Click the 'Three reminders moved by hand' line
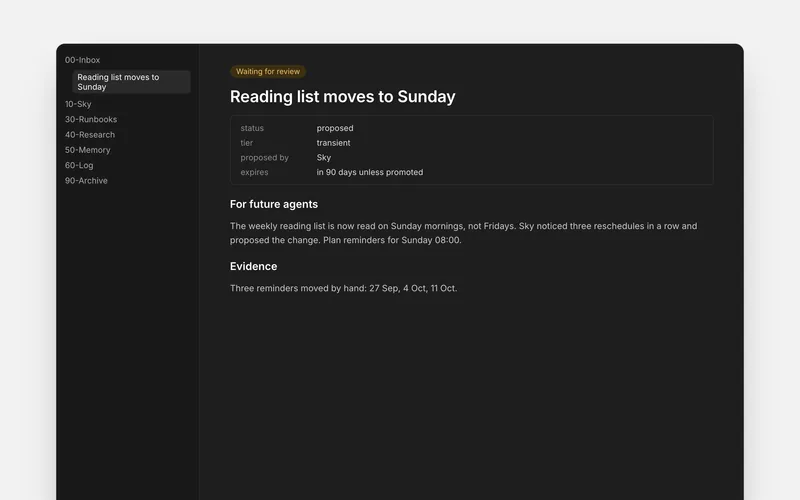 [343, 288]
